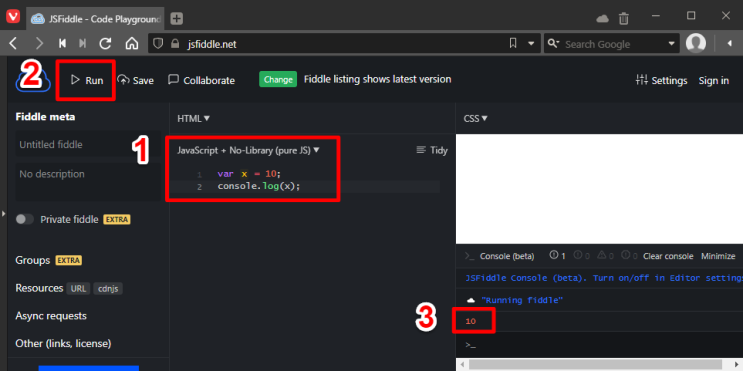
Task: Go forward with browser forward arrow
Action: click(x=39, y=44)
